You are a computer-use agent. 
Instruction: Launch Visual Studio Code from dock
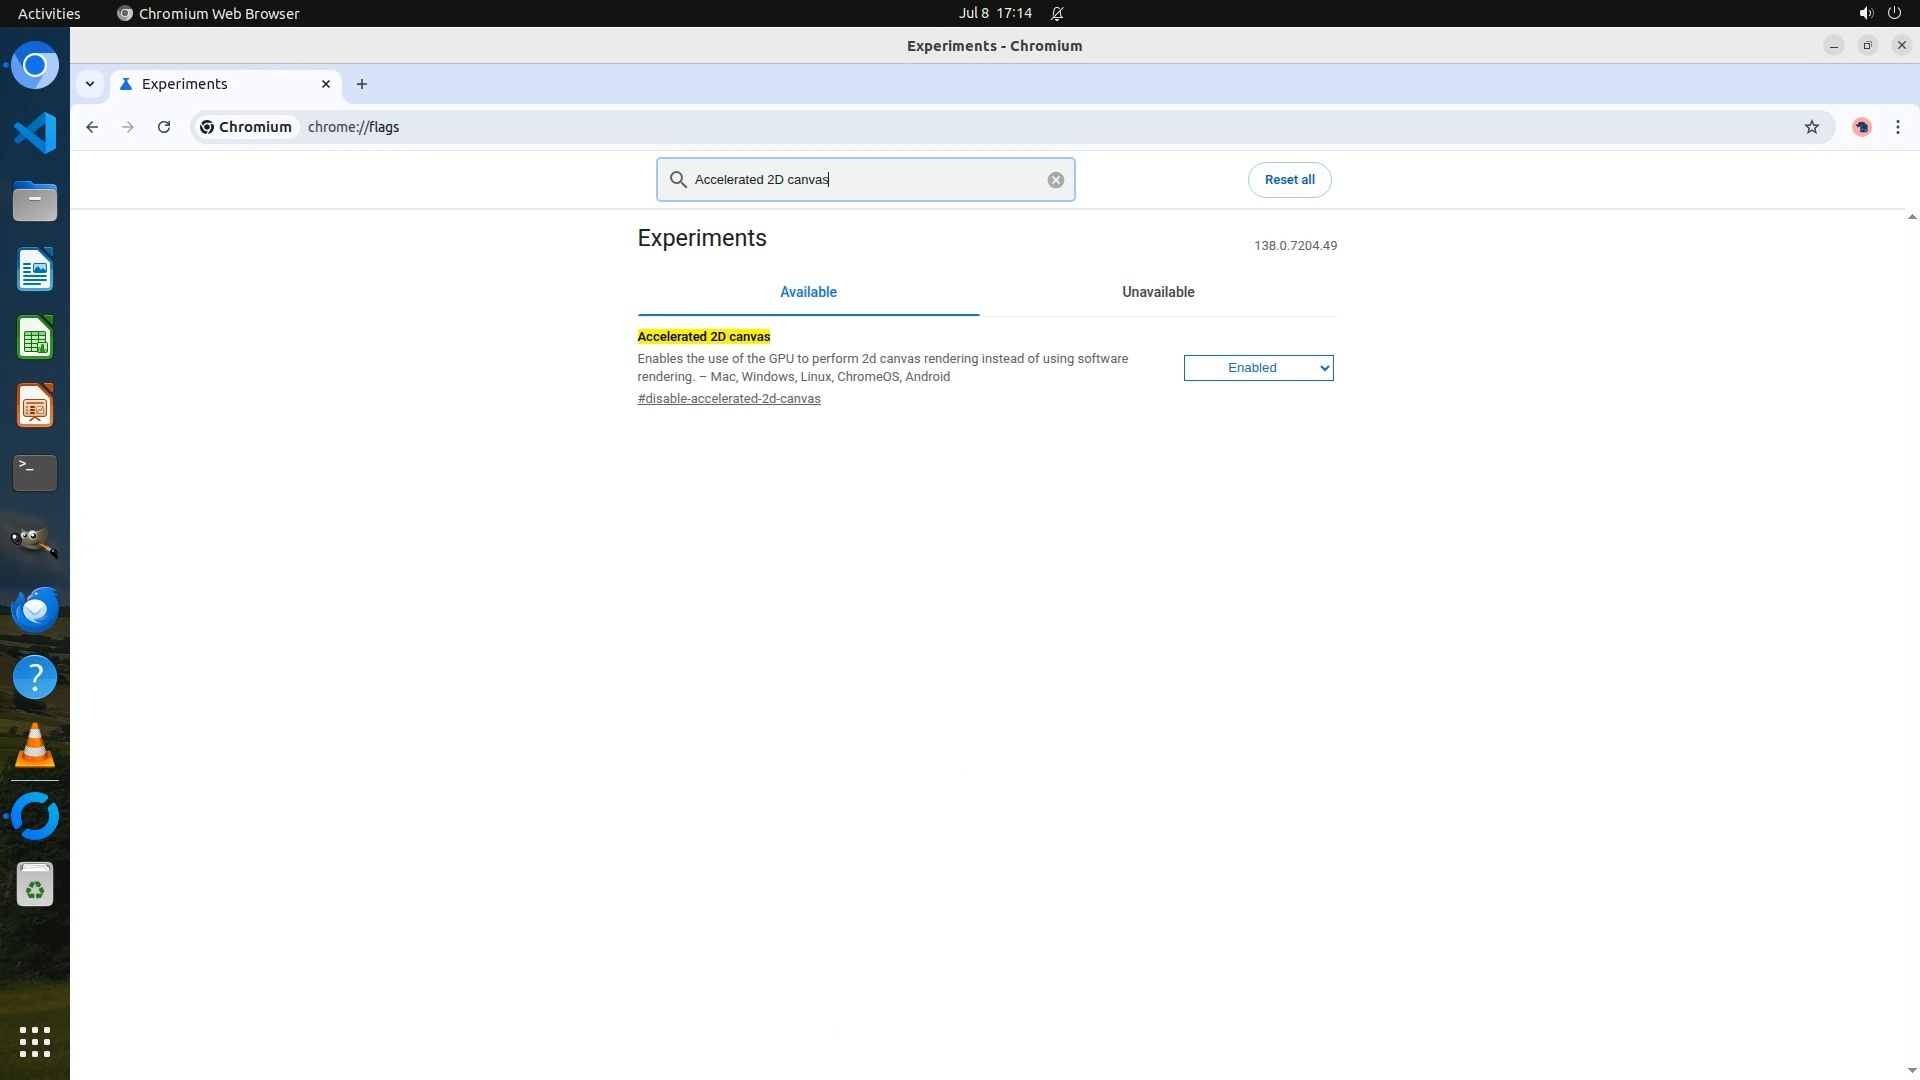click(35, 133)
